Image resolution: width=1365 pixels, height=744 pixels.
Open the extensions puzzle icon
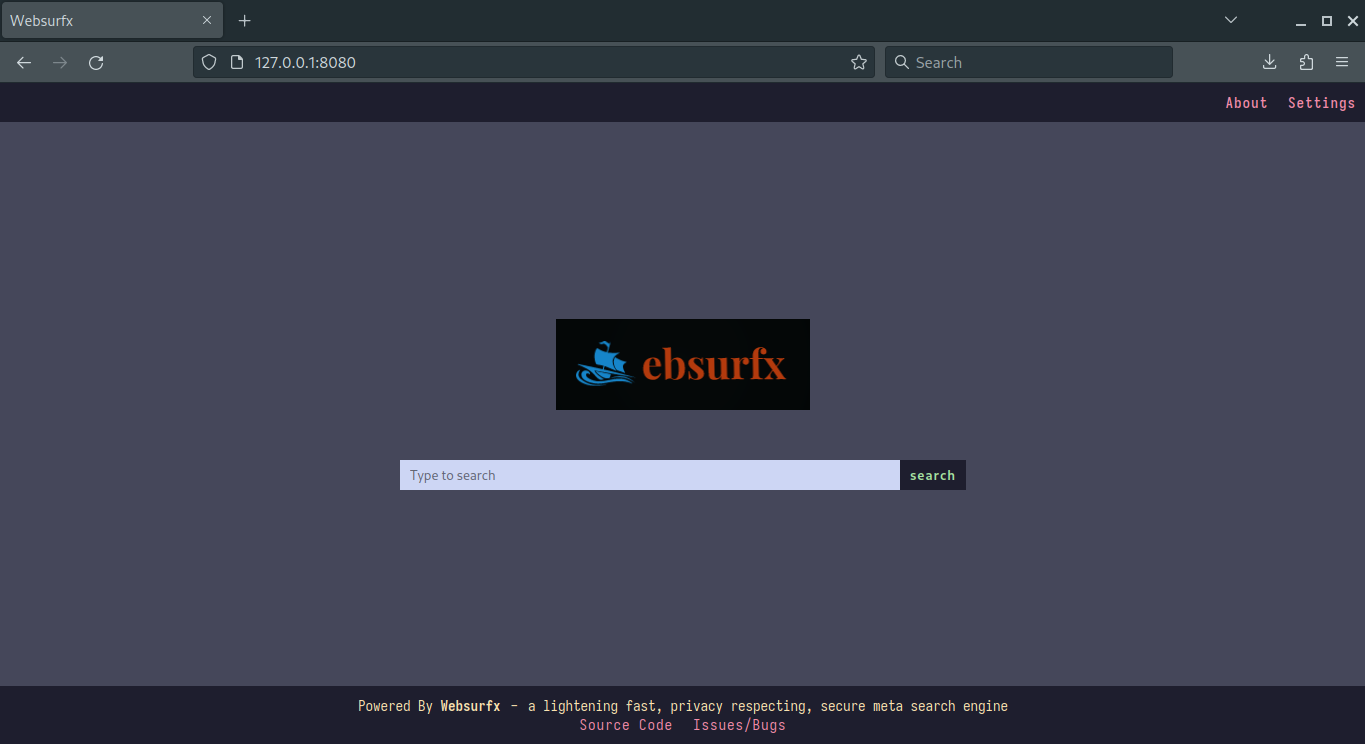tap(1306, 62)
